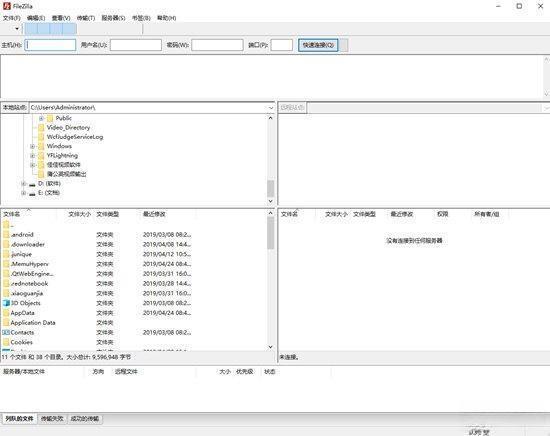Viewport: 550px width, 436px height.
Task: Click the .MemuHyperv folder icon
Action: click(6, 264)
